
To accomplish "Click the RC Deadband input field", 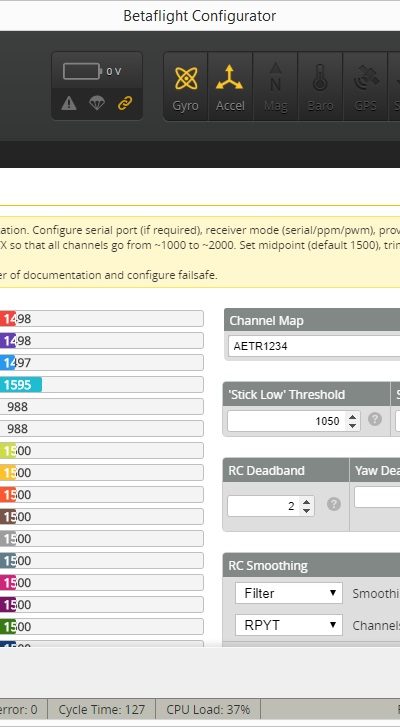I will [271, 506].
